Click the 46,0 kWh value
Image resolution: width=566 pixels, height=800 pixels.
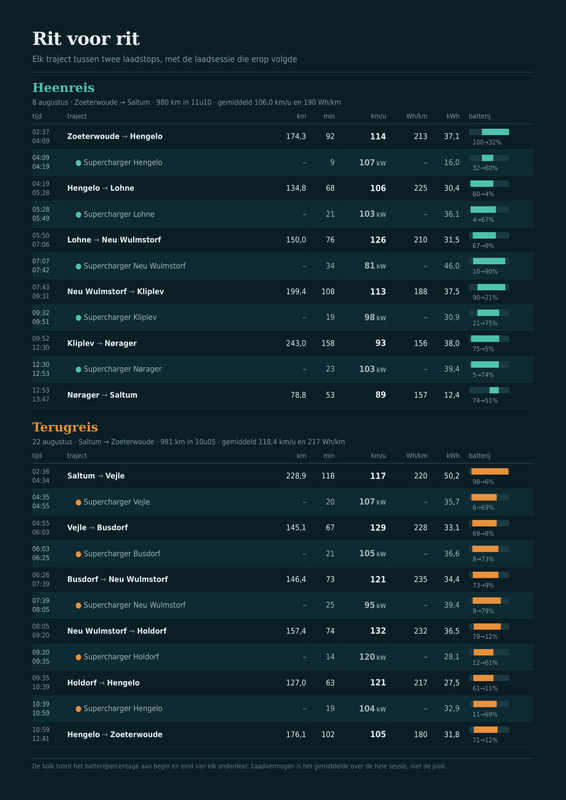(x=452, y=266)
